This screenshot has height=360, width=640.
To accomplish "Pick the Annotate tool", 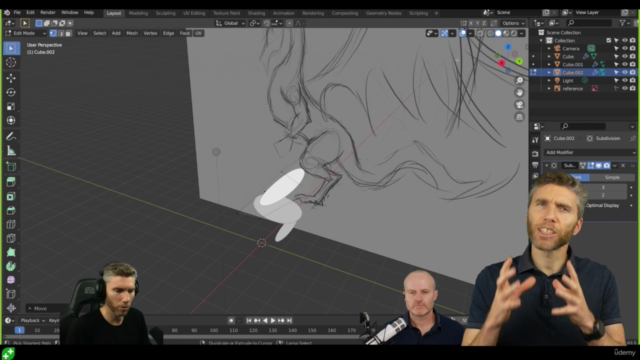I will click(x=11, y=137).
